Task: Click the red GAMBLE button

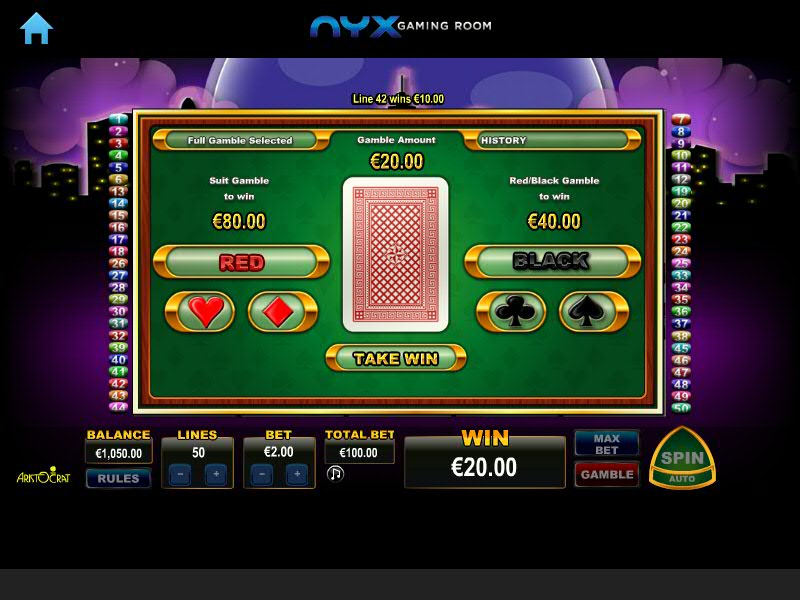Action: 607,474
